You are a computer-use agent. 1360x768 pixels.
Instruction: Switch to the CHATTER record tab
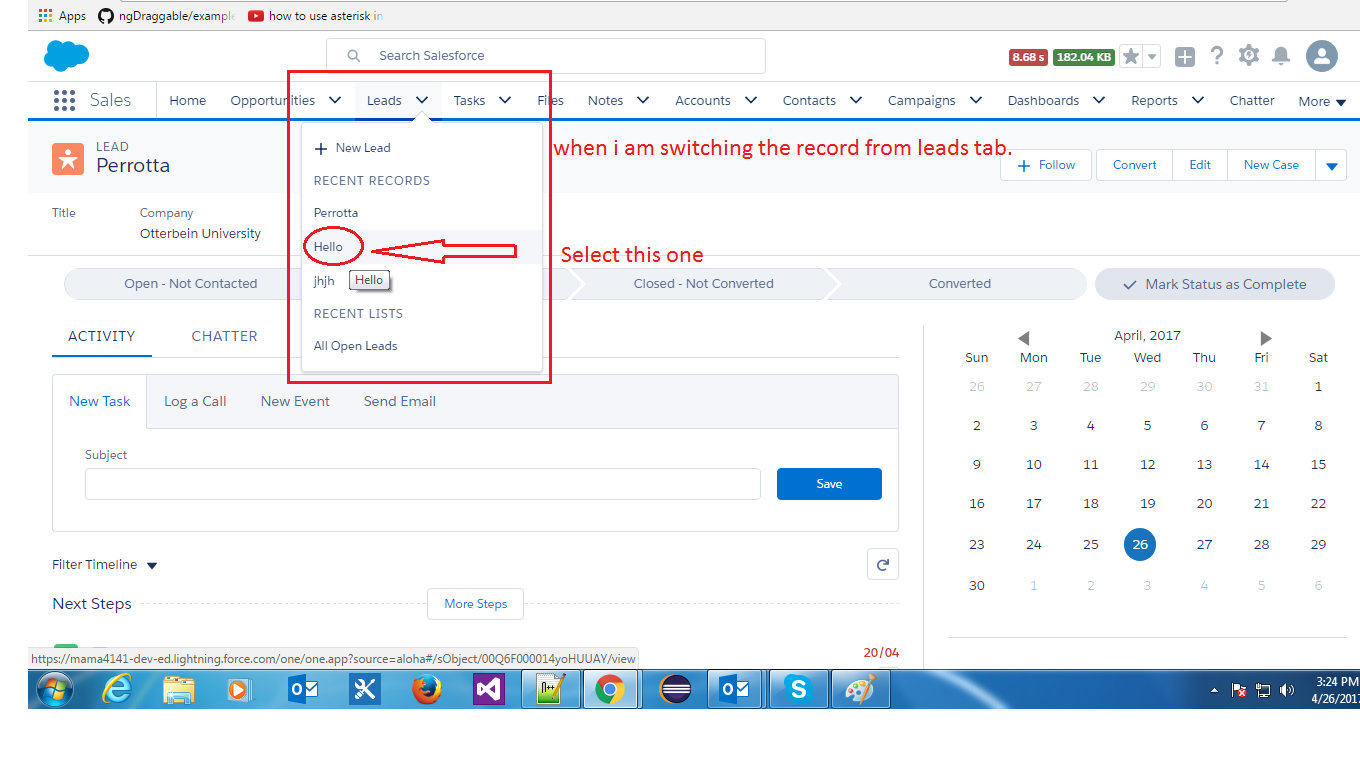coord(225,336)
